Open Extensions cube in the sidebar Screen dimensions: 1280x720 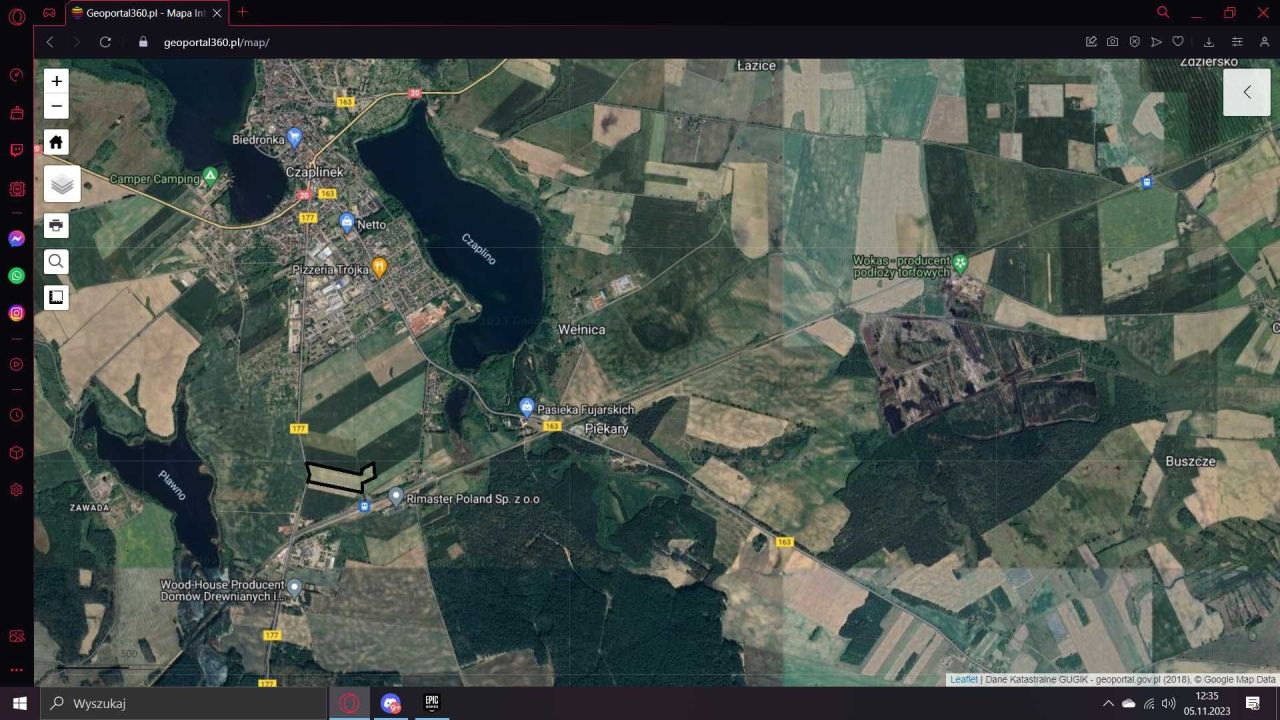[16, 453]
